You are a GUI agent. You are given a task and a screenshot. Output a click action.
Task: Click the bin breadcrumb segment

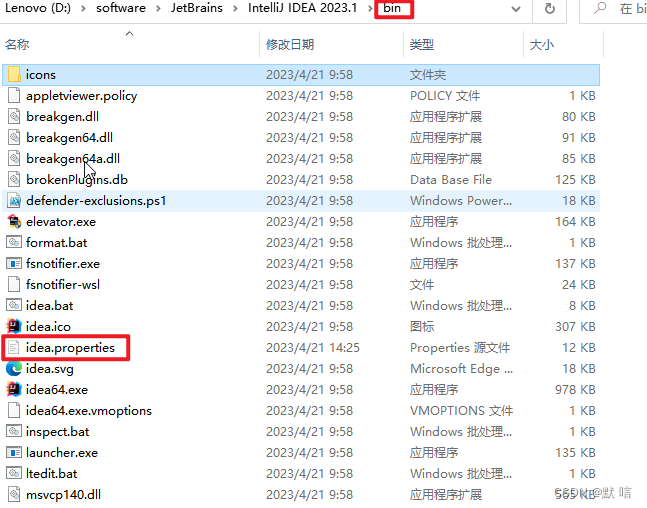(x=392, y=8)
